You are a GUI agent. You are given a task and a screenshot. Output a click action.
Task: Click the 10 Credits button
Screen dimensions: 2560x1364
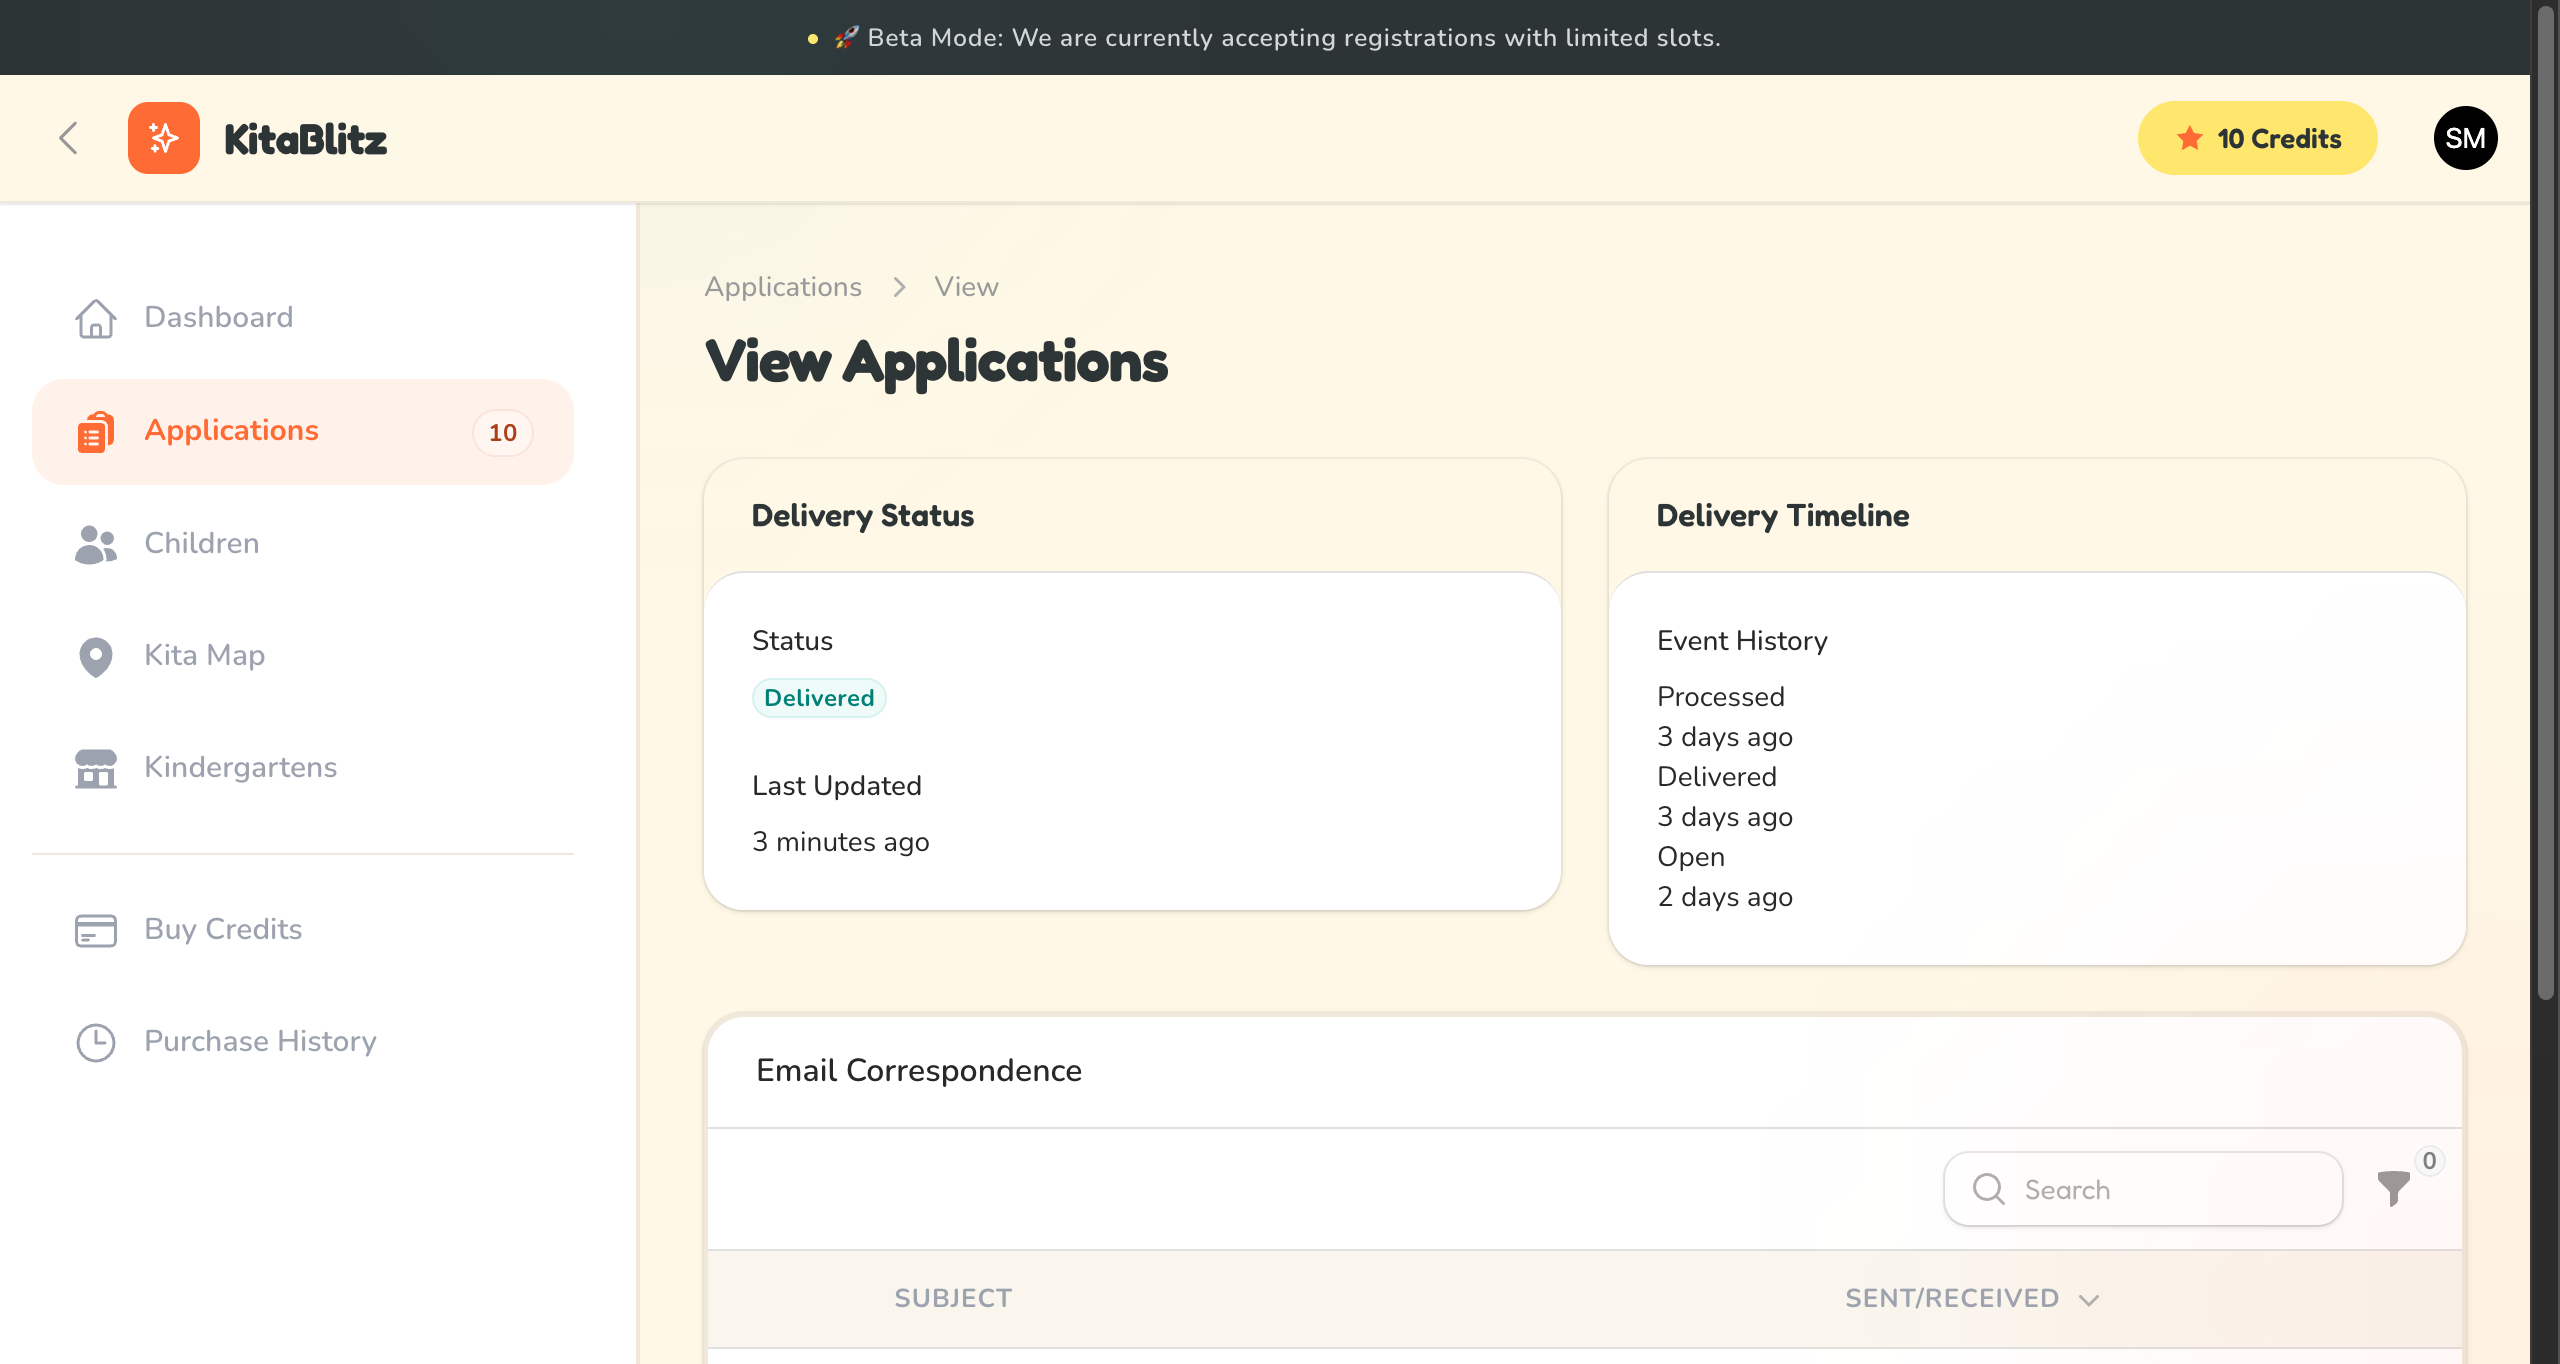click(2257, 138)
